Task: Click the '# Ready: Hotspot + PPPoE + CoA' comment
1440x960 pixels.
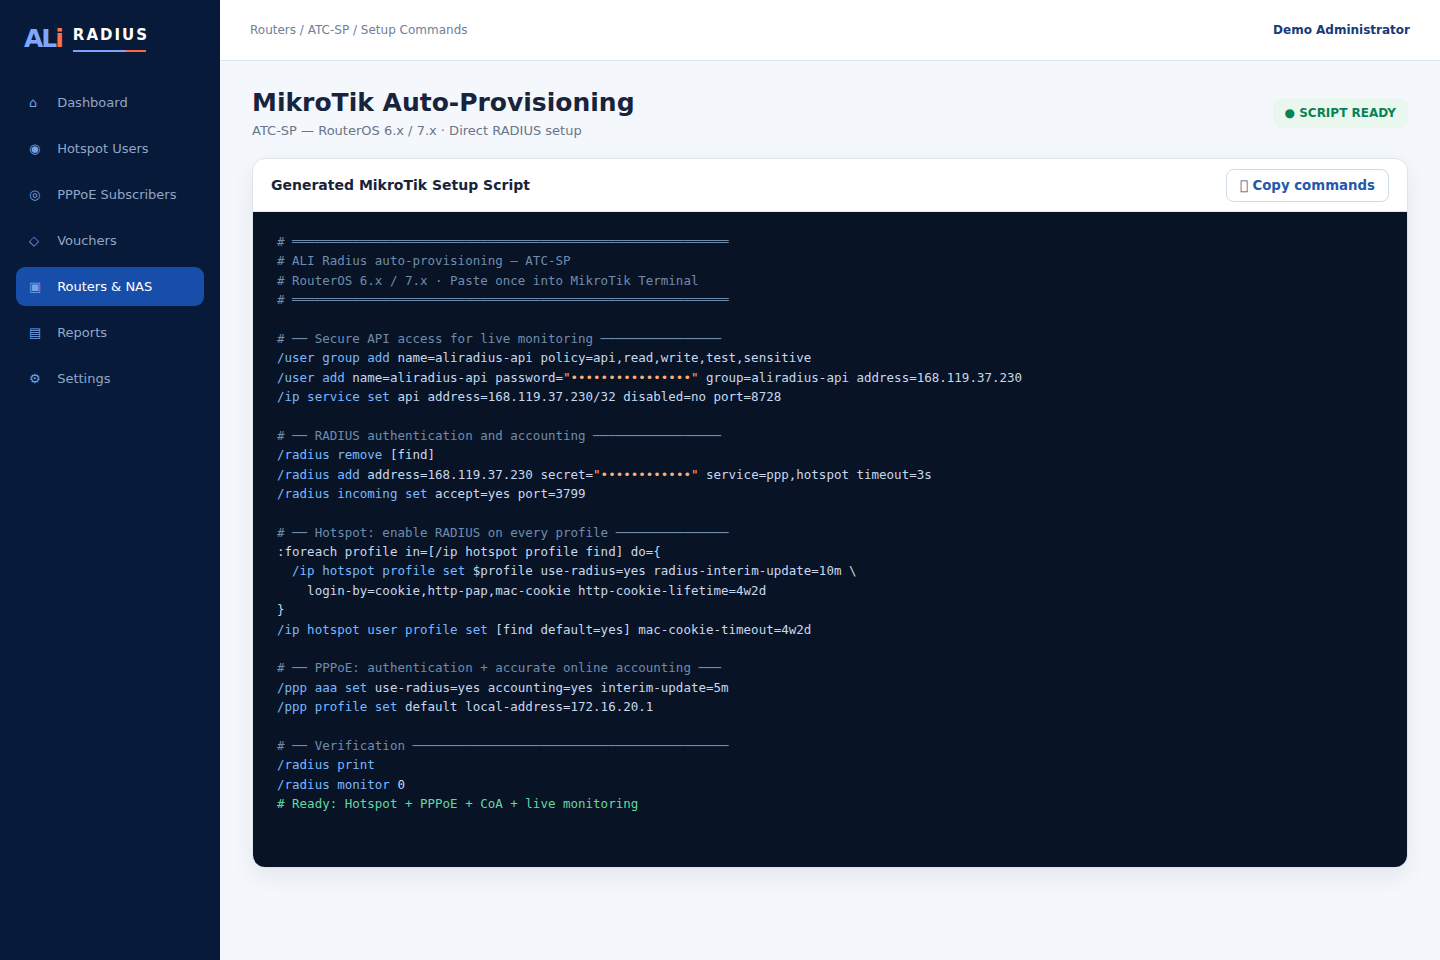Action: pyautogui.click(x=457, y=804)
